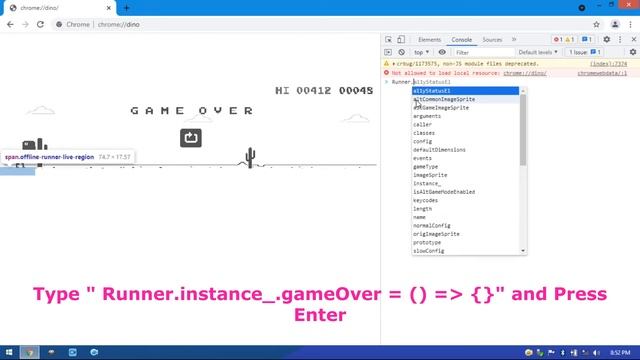Click the autocomplete list scrollbar thumb
This screenshot has height=360, width=640.
pyautogui.click(x=523, y=130)
